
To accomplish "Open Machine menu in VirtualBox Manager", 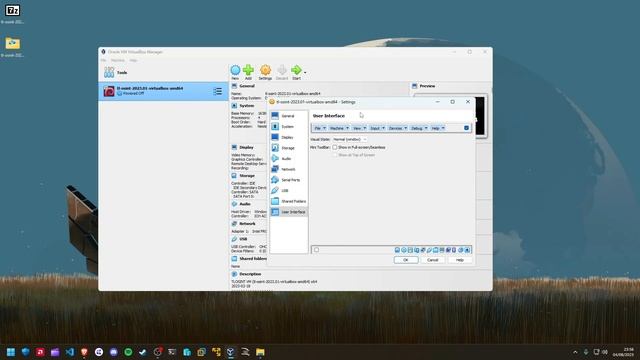I will pos(118,60).
